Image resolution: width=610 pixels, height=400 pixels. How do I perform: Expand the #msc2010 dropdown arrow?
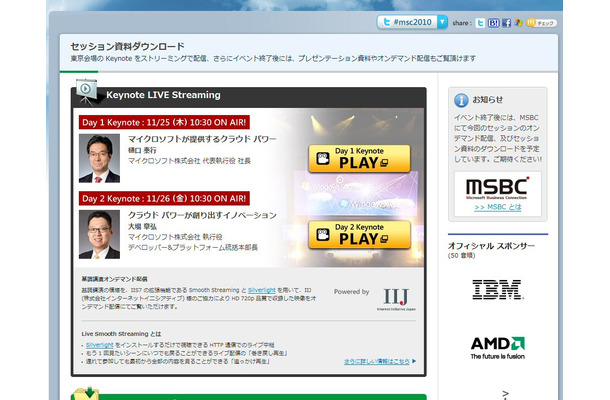(442, 22)
